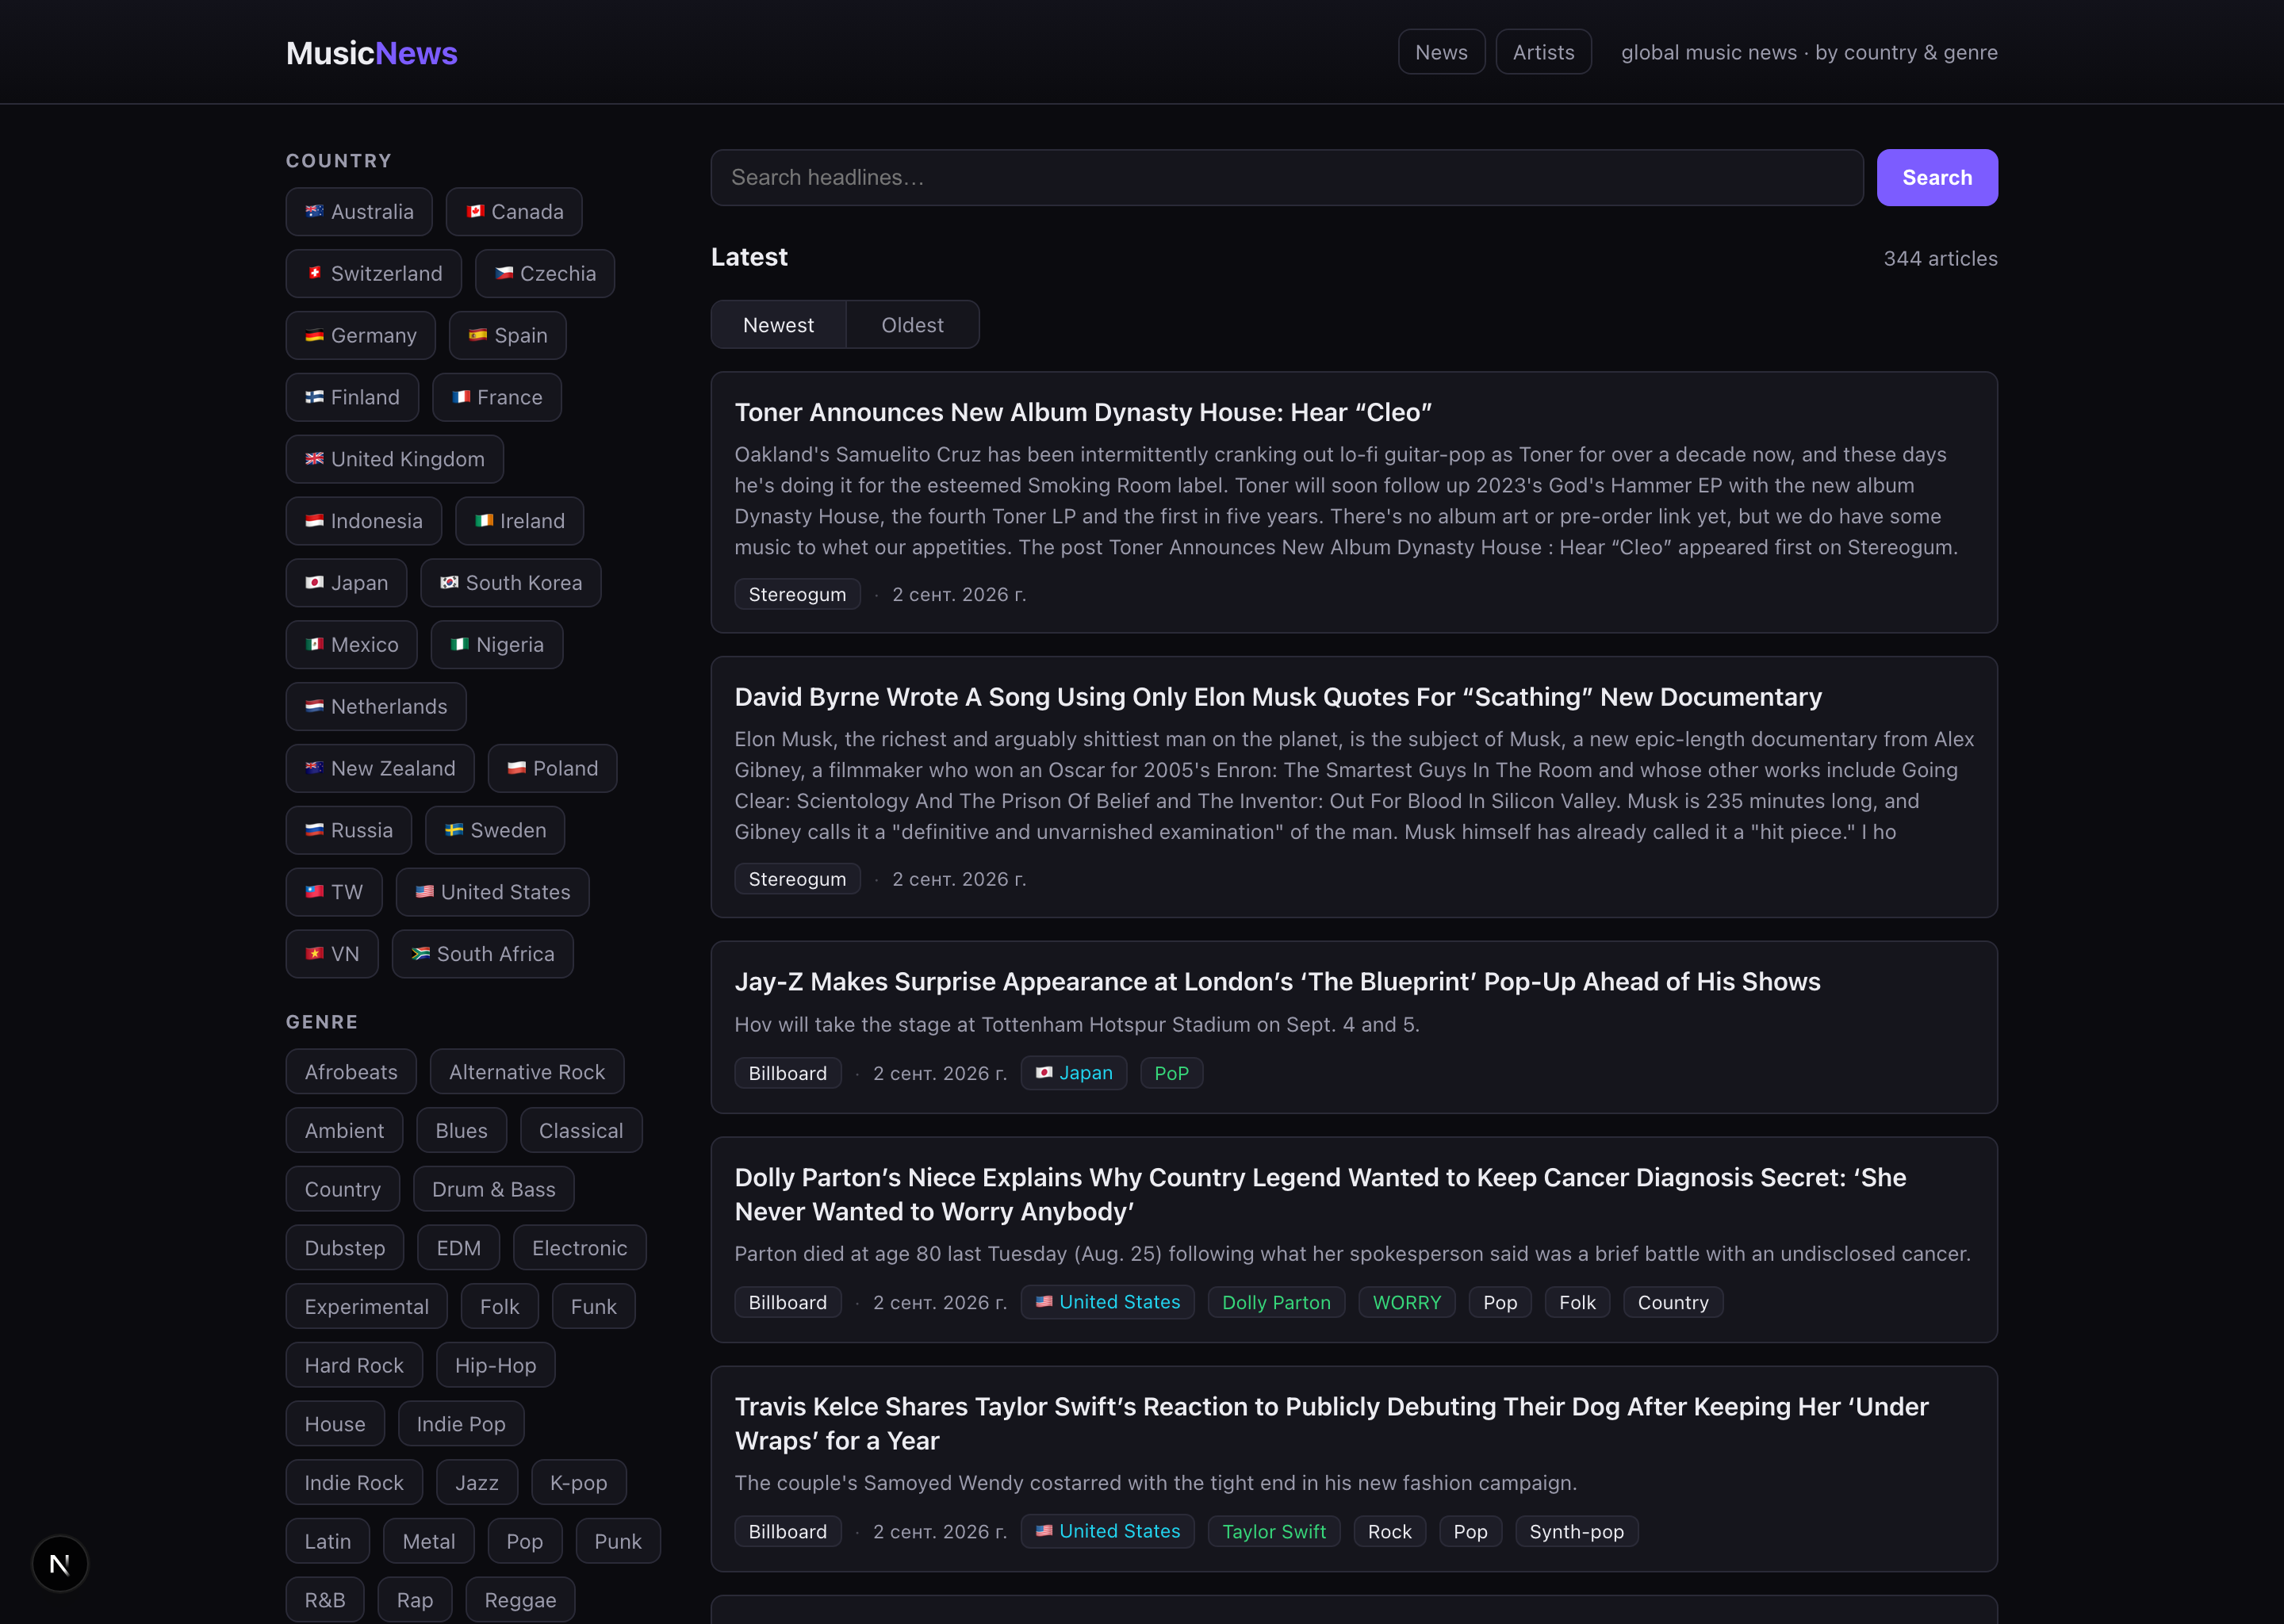Open Jay-Z Blueprint Pop-Up article headline
The height and width of the screenshot is (1624, 2284).
1277,982
